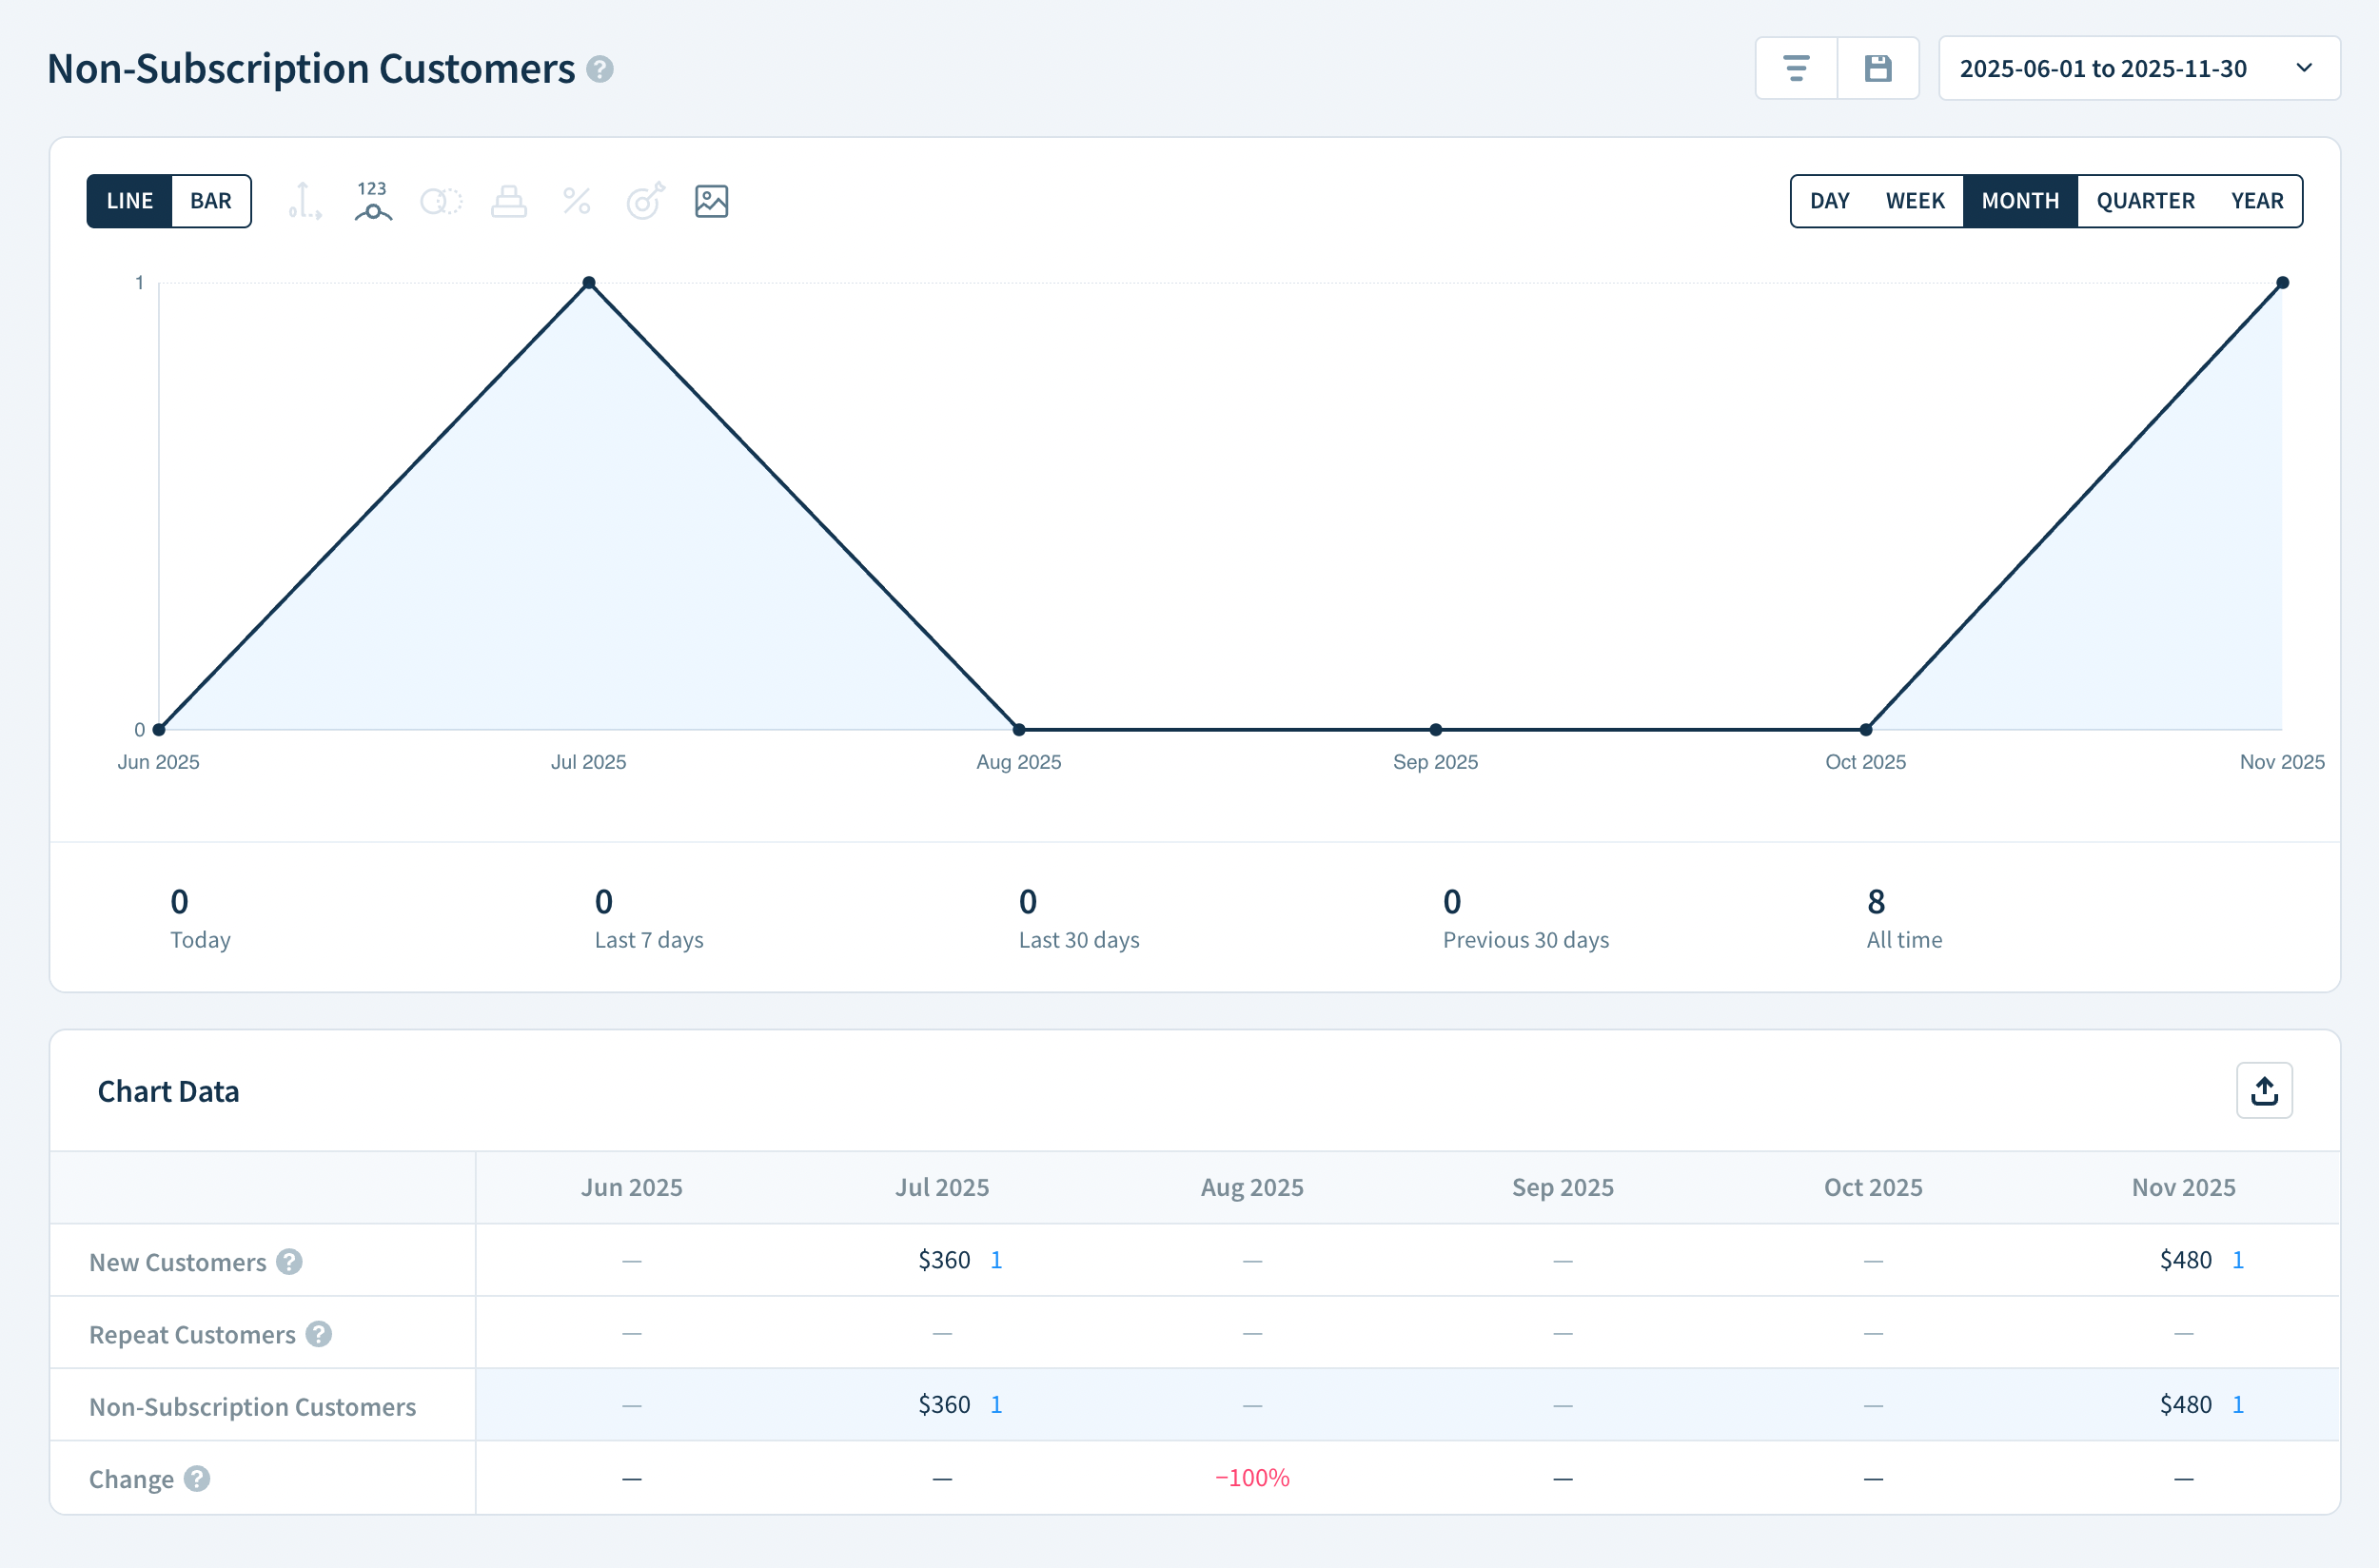The image size is (2379, 1568).
Task: Click the save report icon
Action: [x=1878, y=68]
